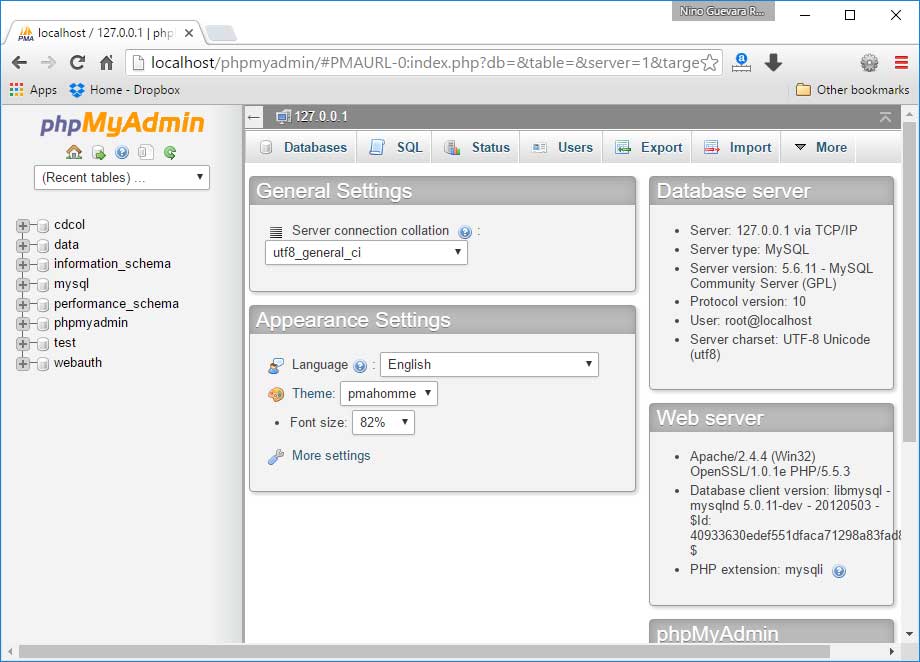Viewport: 920px width, 662px height.
Task: Open the information_schema database name
Action: coord(112,264)
